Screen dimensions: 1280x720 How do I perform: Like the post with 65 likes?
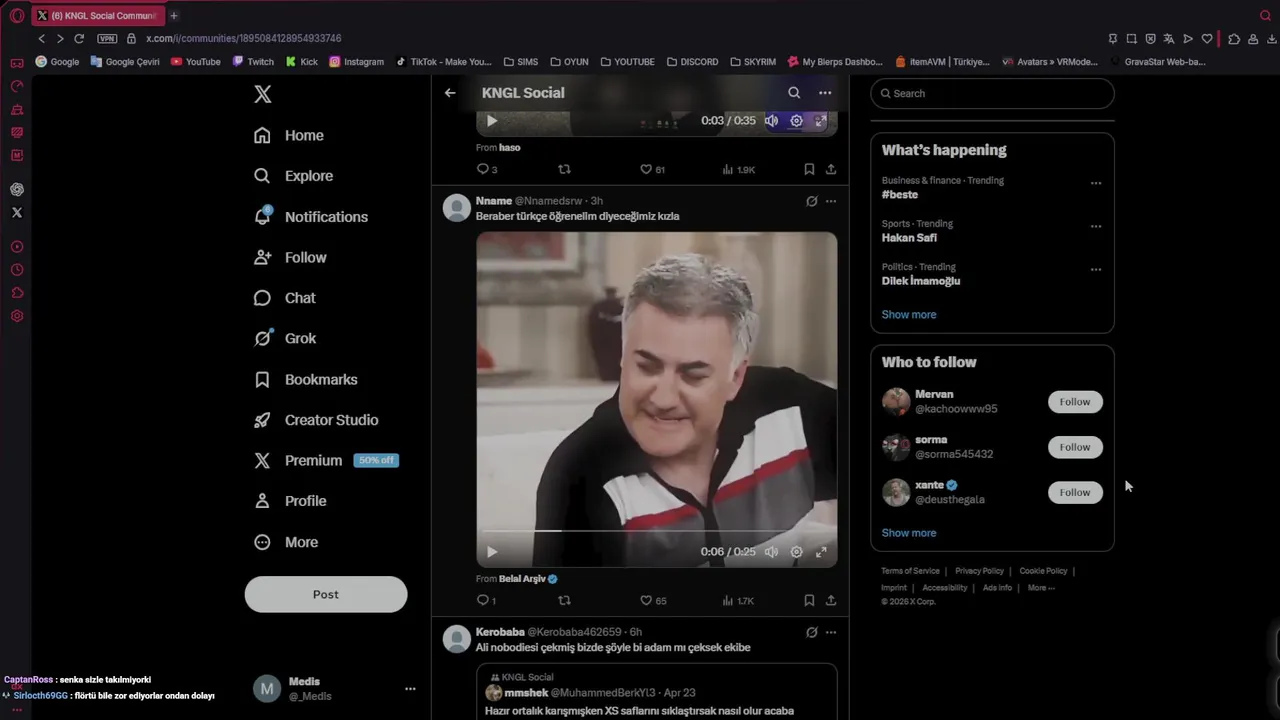point(653,601)
